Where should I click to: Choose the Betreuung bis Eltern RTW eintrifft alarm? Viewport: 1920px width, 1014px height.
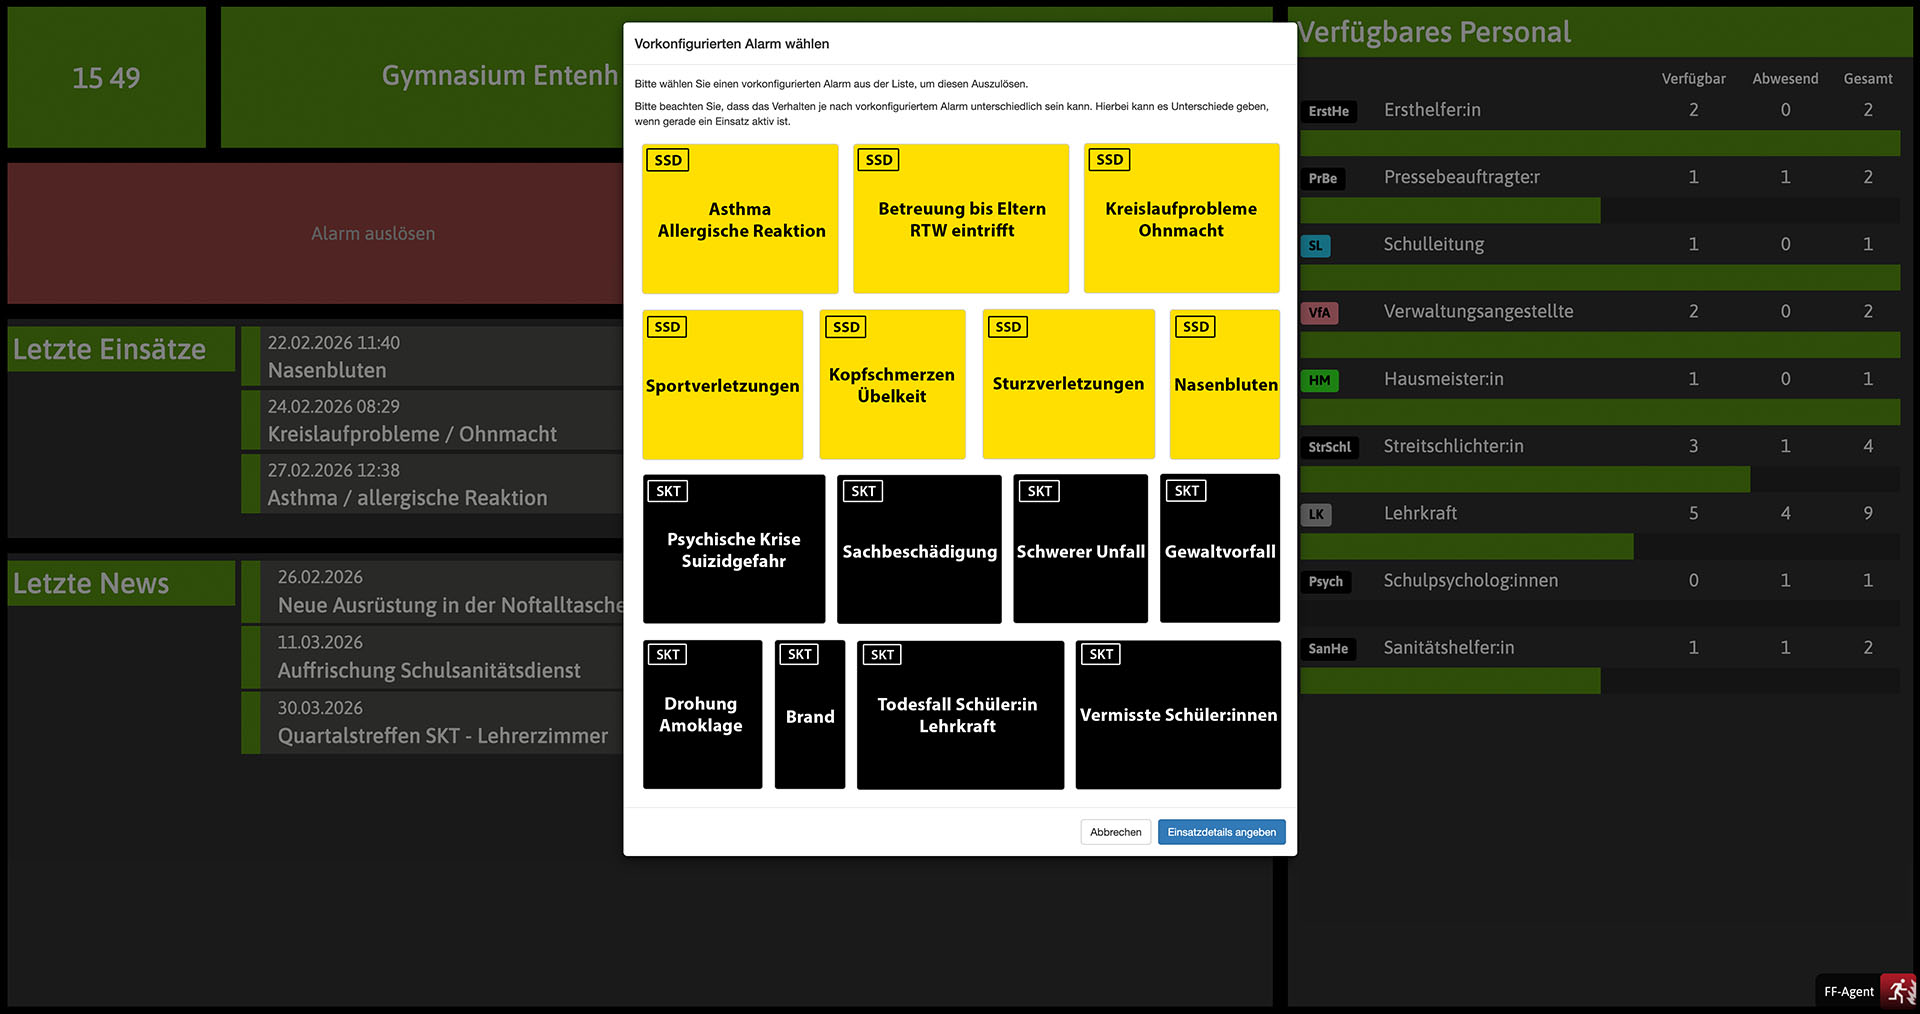click(x=961, y=219)
